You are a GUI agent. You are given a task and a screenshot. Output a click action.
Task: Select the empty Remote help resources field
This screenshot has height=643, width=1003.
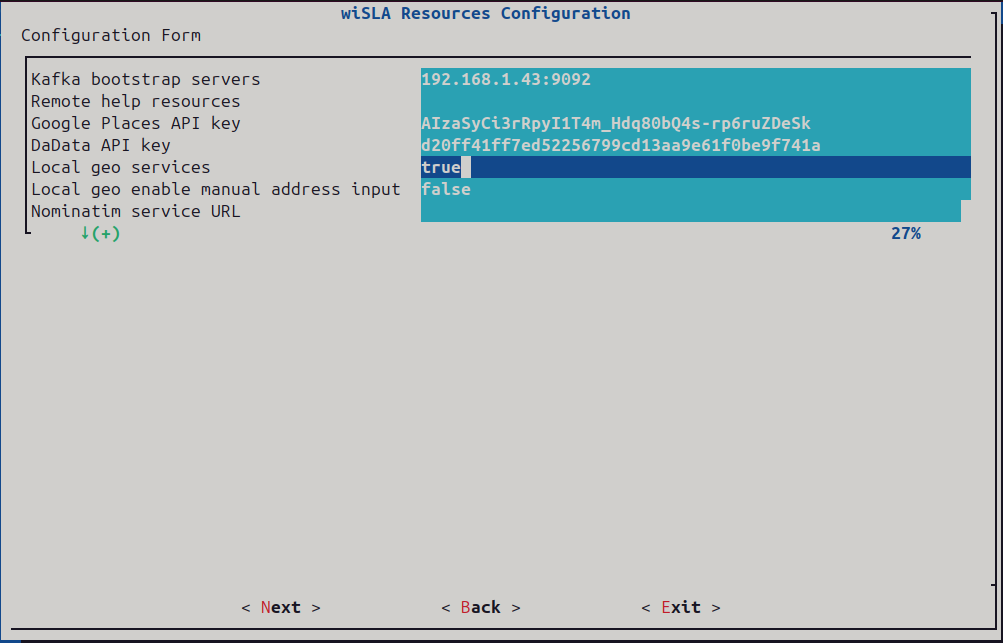tap(695, 101)
